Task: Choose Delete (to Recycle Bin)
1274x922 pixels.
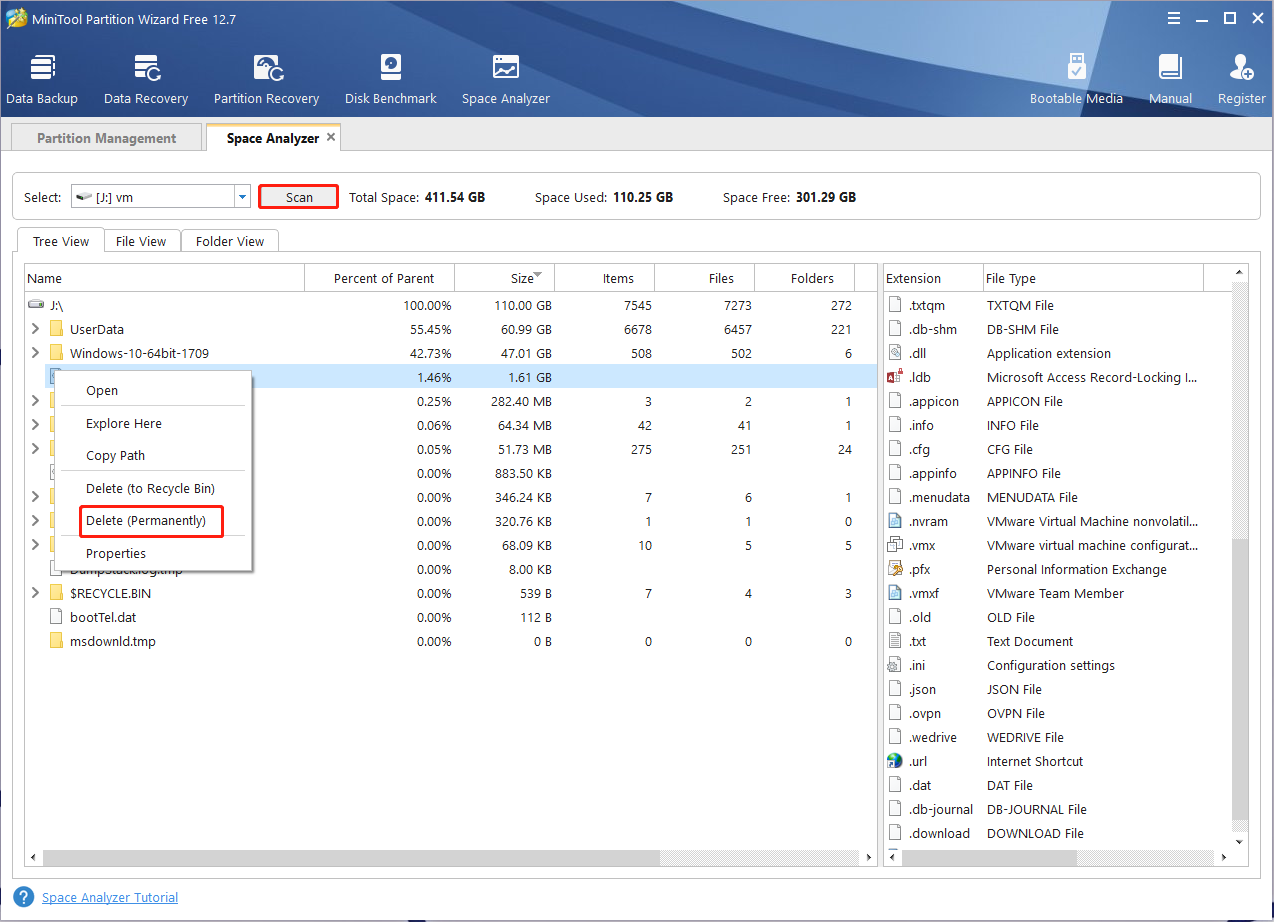Action: [152, 488]
